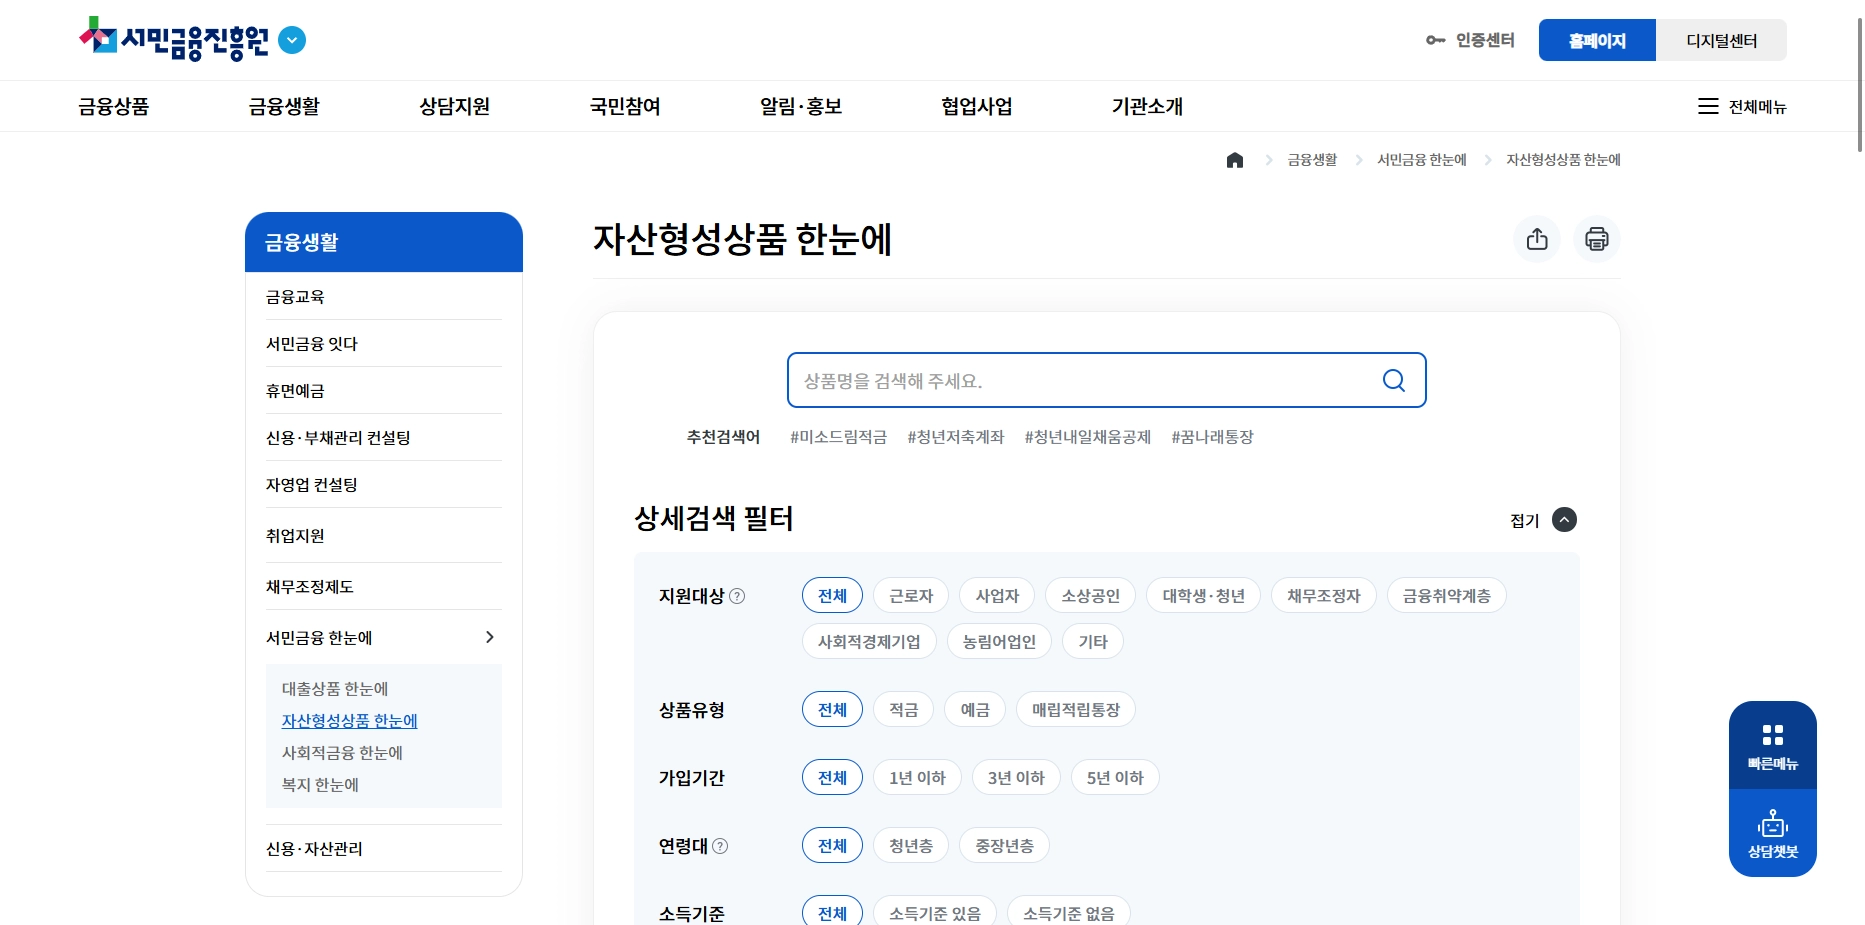The image size is (1865, 925).
Task: Select 근로자 filter chip
Action: (x=911, y=596)
